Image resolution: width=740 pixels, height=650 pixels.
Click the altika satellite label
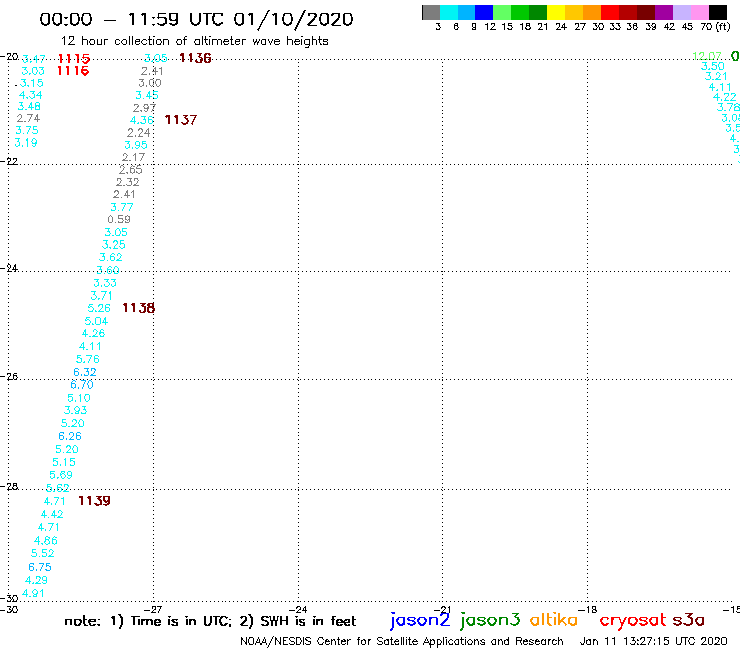(x=554, y=620)
